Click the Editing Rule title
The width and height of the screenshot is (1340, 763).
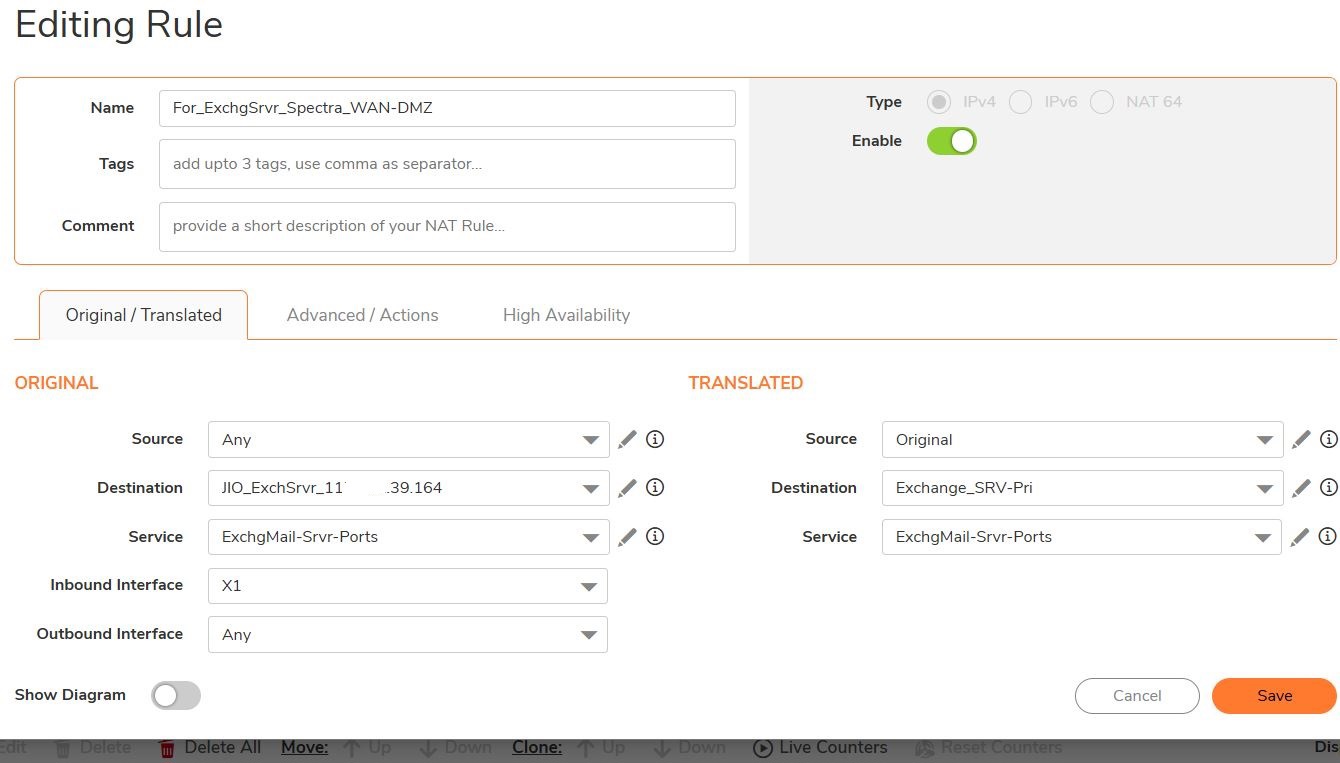point(119,24)
